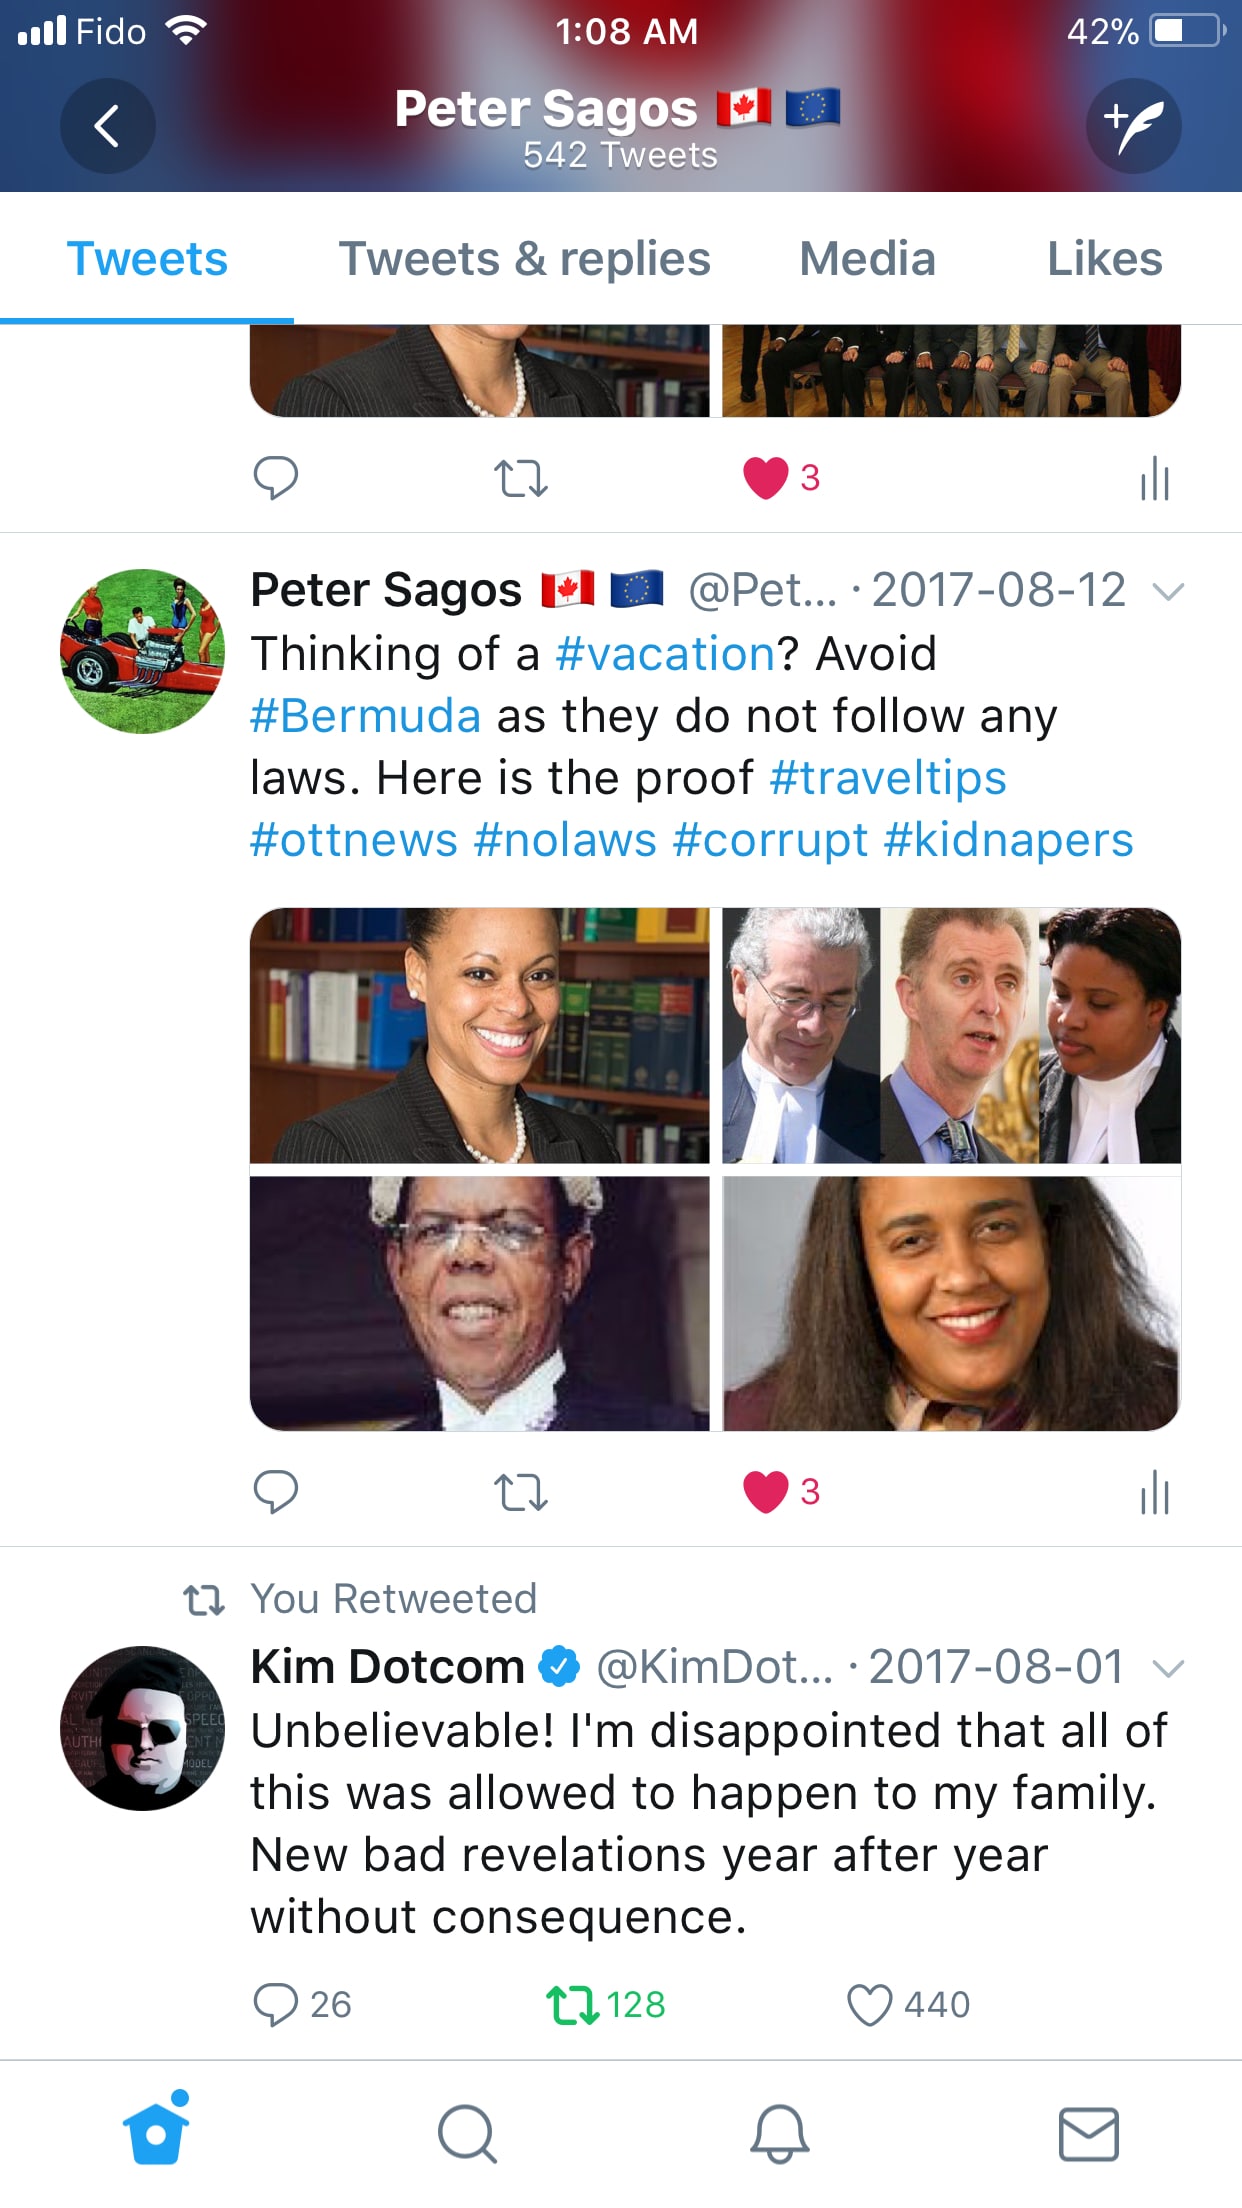Image resolution: width=1242 pixels, height=2208 pixels.
Task: Reply to the Bermuda vacation tweet
Action: [276, 1491]
